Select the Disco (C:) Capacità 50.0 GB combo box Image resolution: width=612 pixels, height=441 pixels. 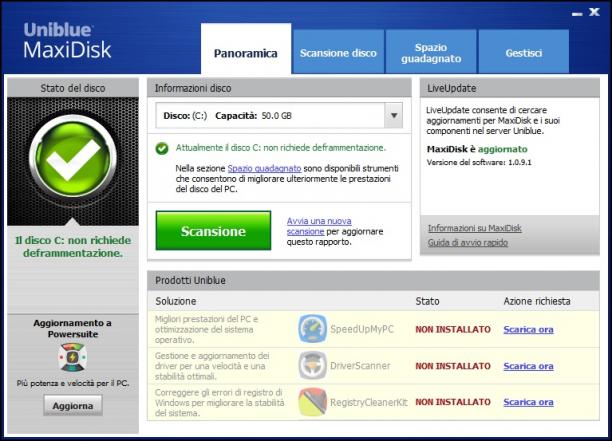pyautogui.click(x=279, y=116)
